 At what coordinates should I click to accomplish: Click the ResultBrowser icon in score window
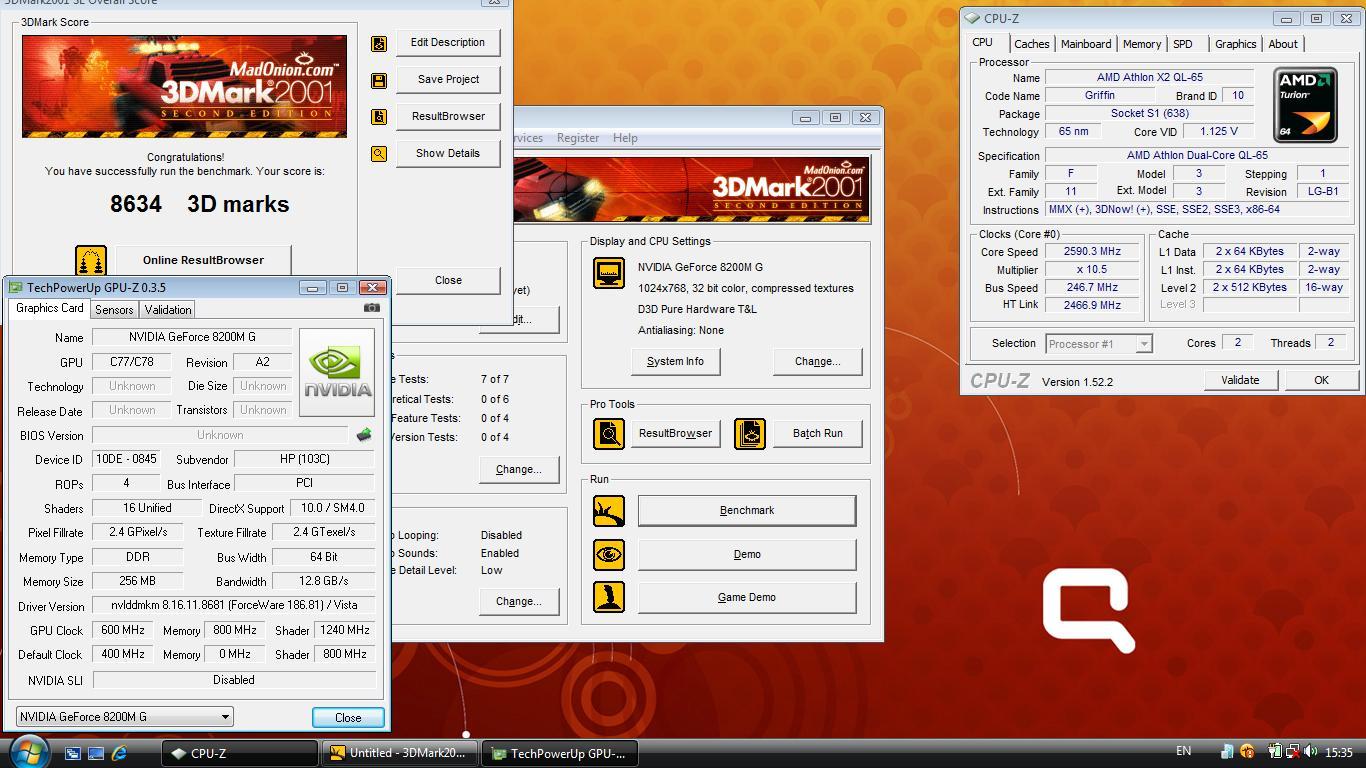379,117
